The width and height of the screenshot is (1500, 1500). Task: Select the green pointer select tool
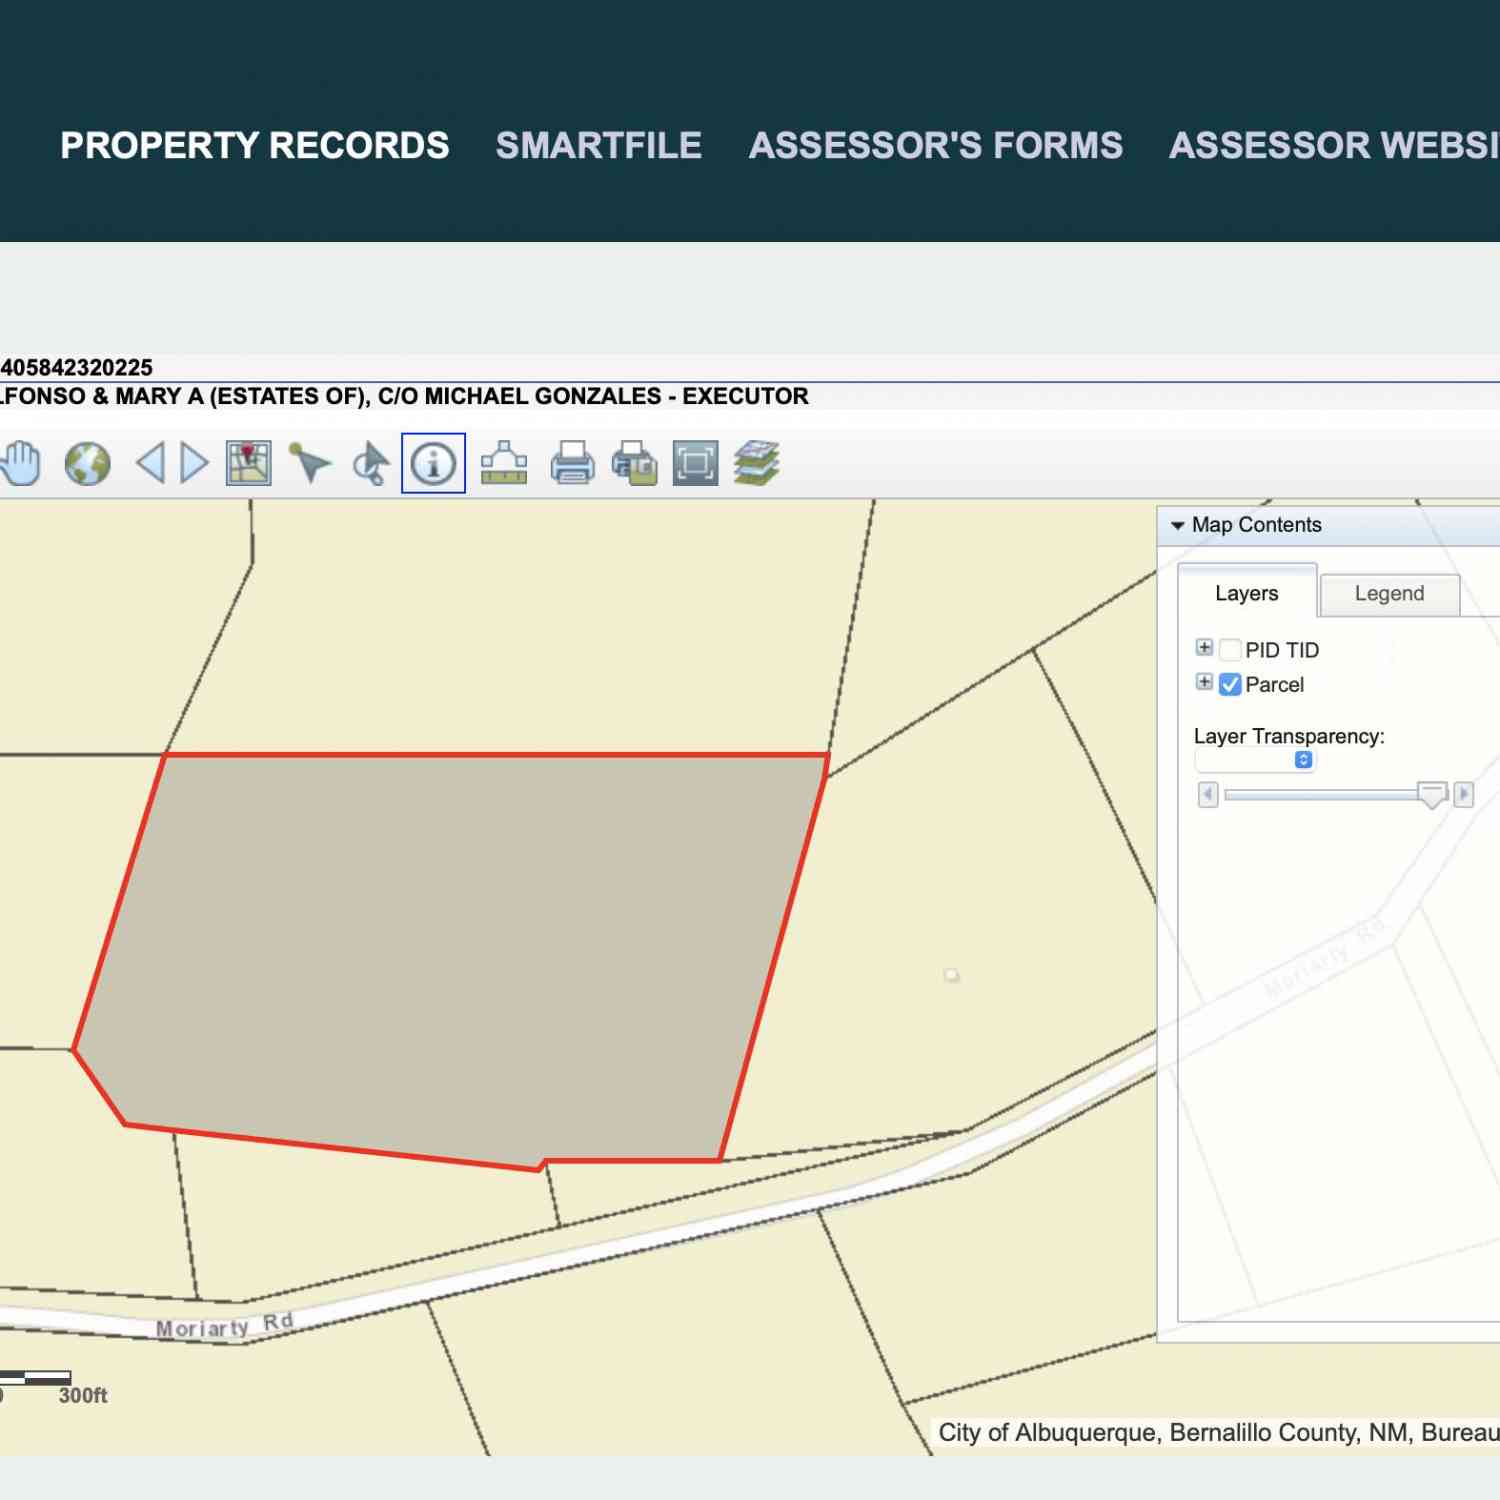tap(310, 463)
